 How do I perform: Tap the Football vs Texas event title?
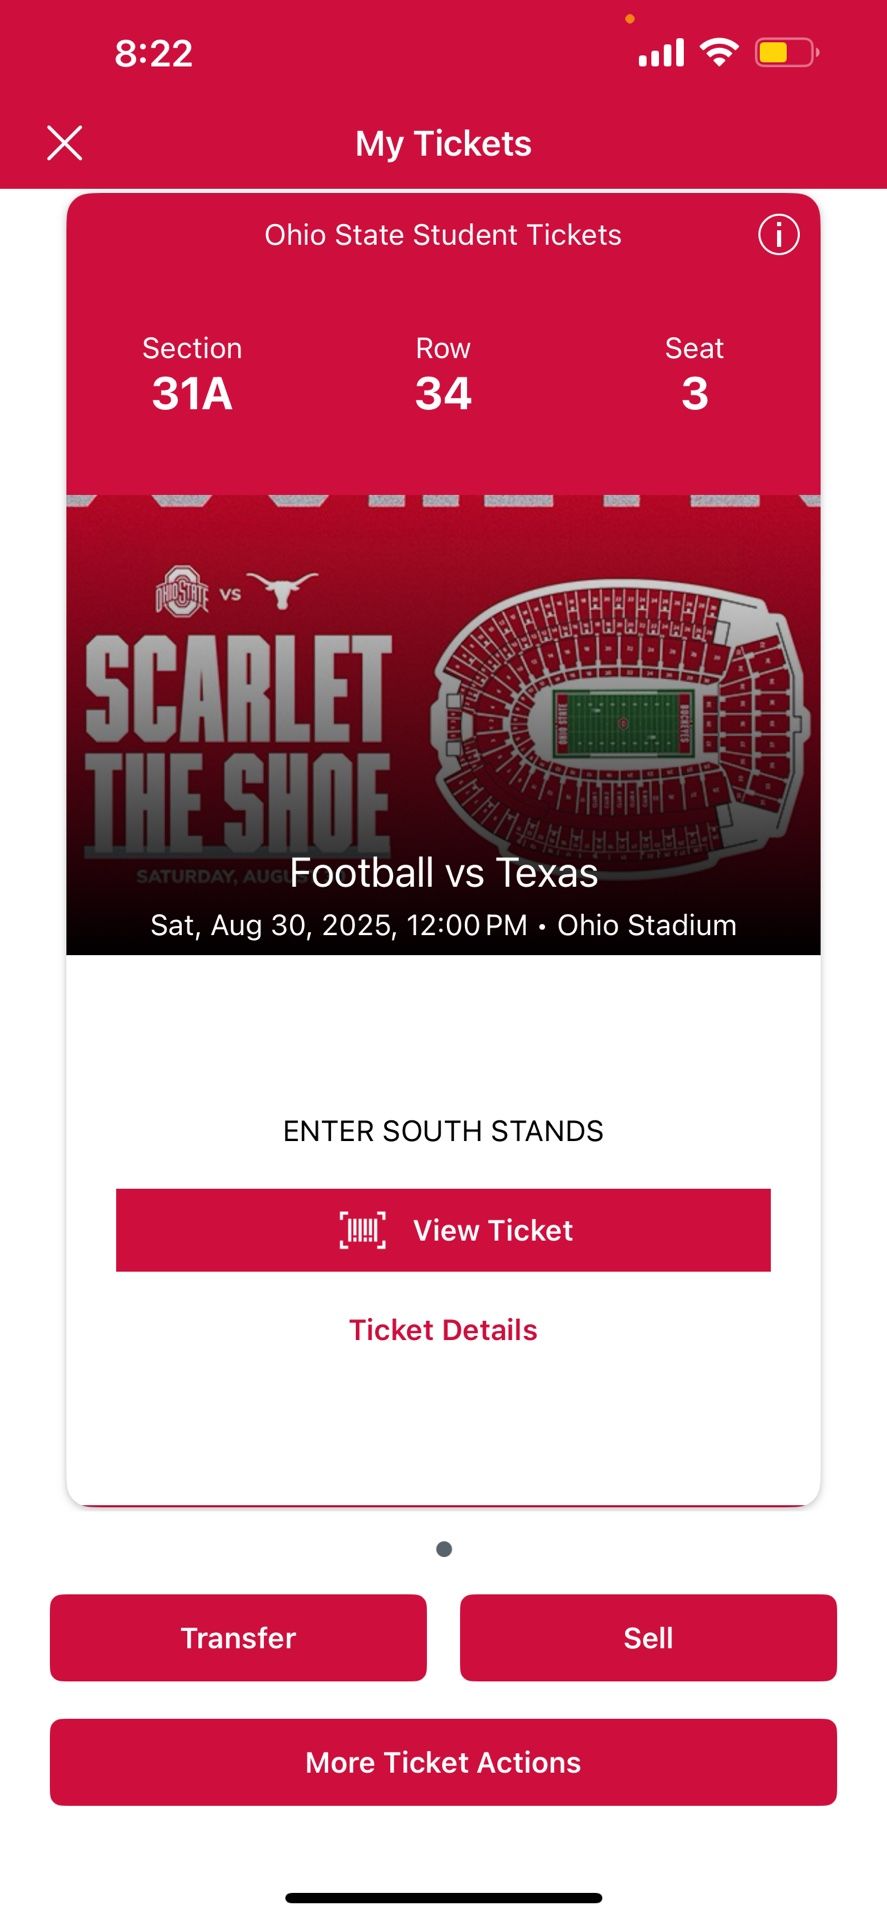pos(443,873)
